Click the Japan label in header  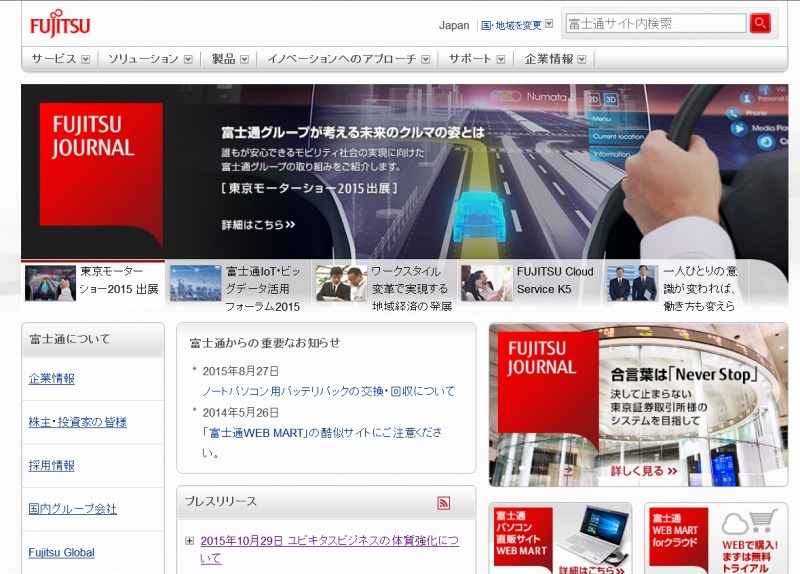[x=454, y=25]
